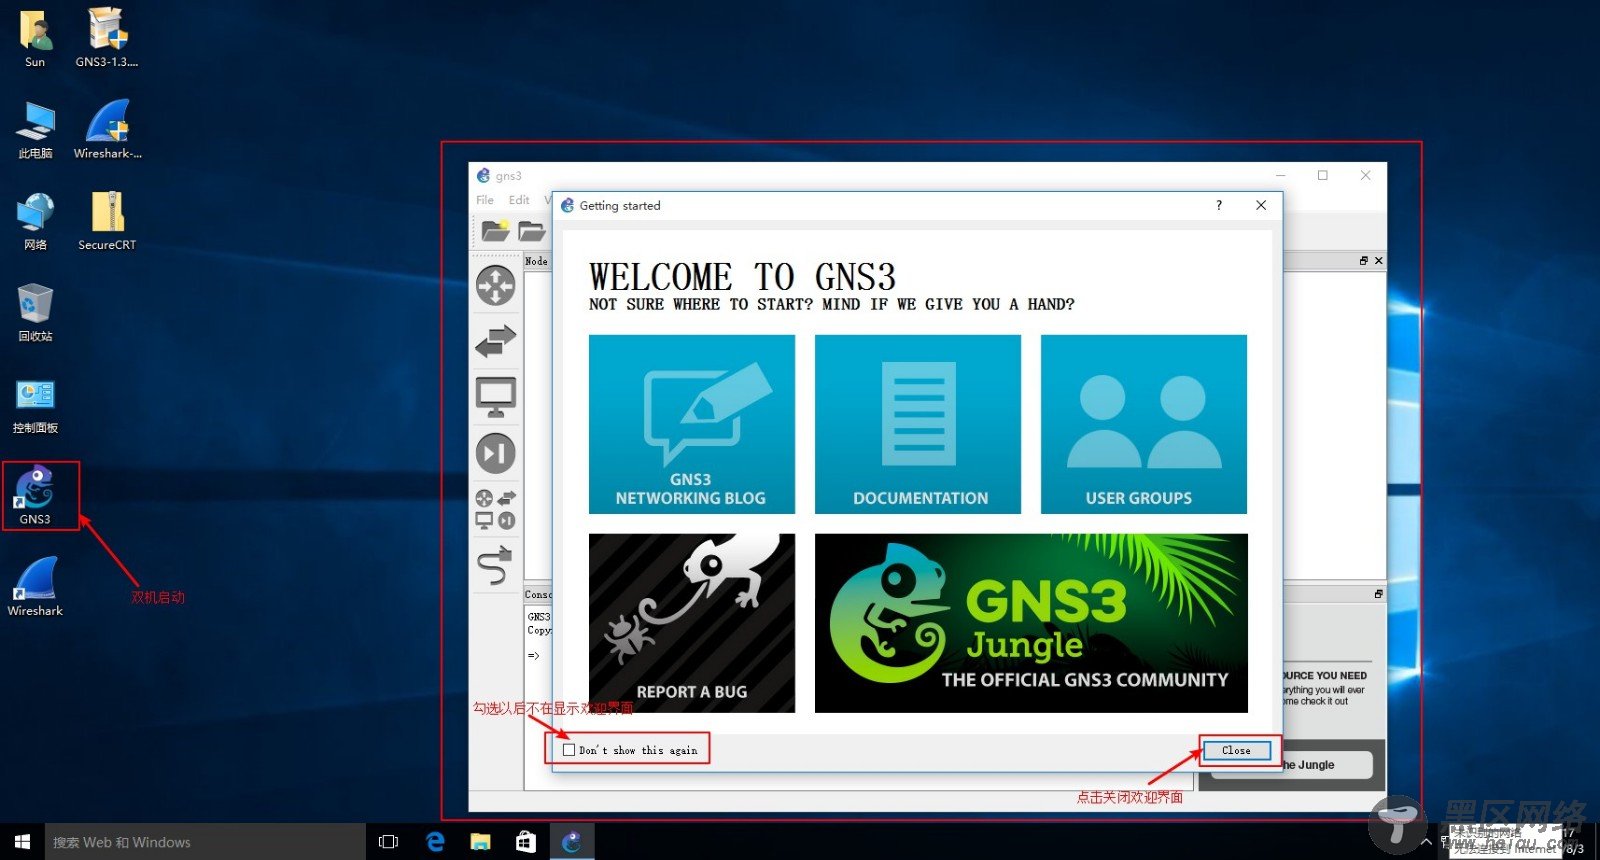This screenshot has height=860, width=1600.
Task: Open the GNS3 Networking Blog tile
Action: pos(692,424)
